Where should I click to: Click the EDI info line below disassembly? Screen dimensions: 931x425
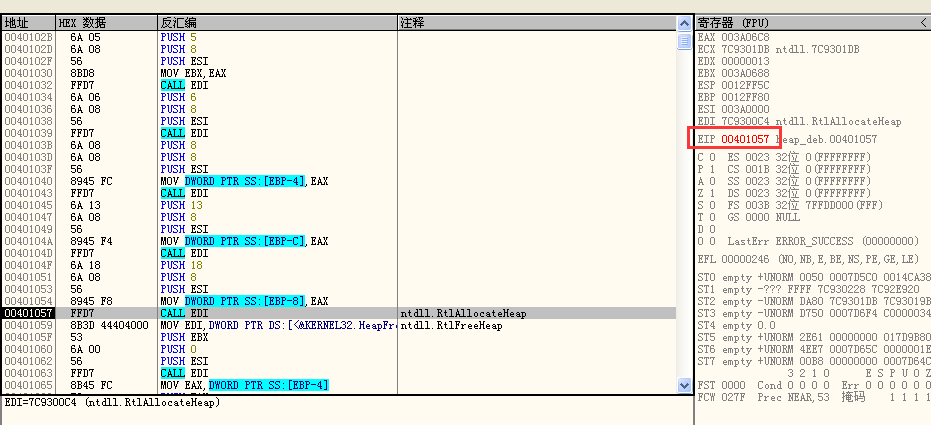coord(110,402)
